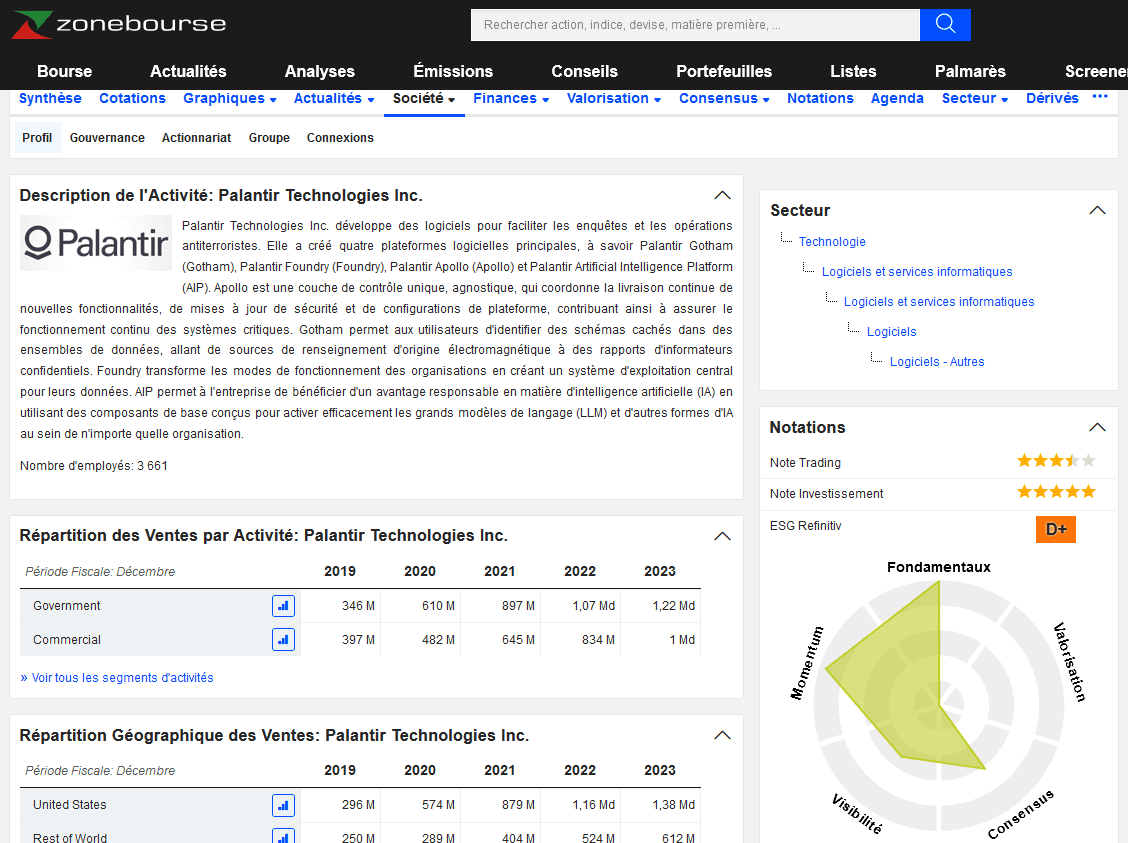Collapse the Secteur panel
Viewport: 1128px width, 843px height.
coord(1097,211)
